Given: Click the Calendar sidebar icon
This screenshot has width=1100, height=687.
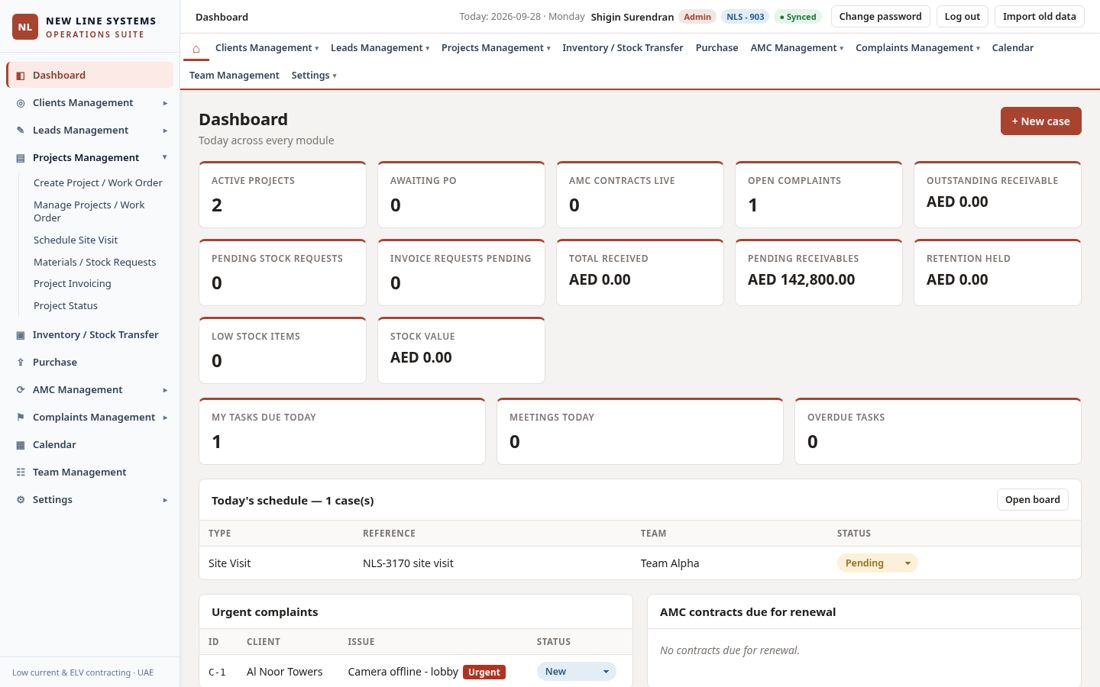Looking at the screenshot, I should point(20,445).
